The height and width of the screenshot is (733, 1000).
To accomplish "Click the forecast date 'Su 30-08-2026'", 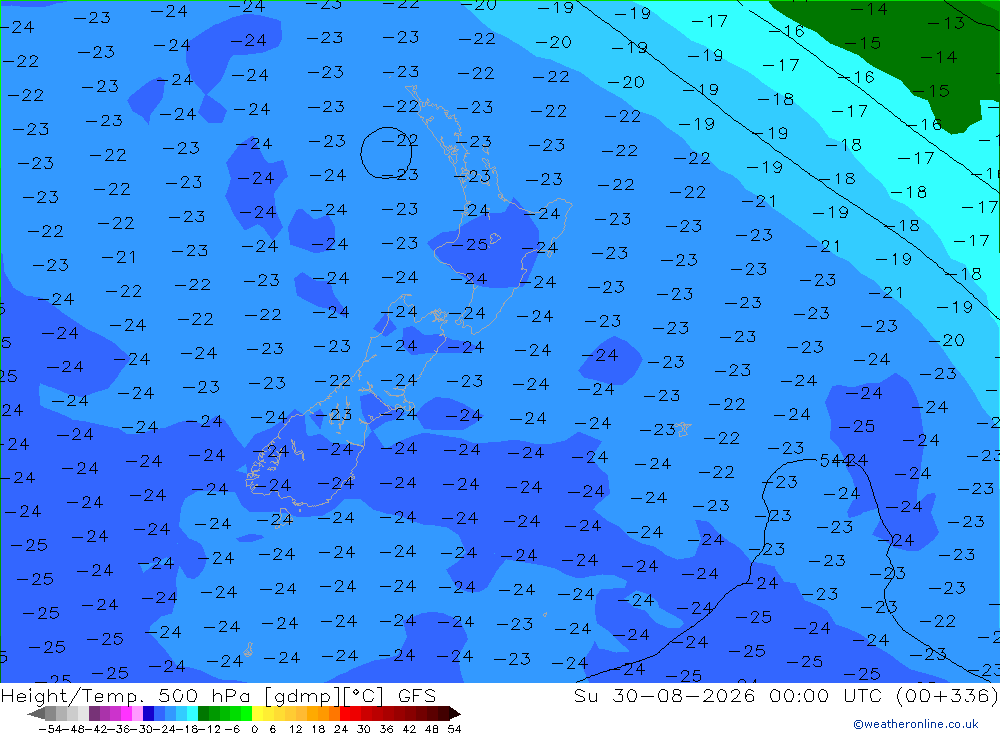I will (665, 695).
